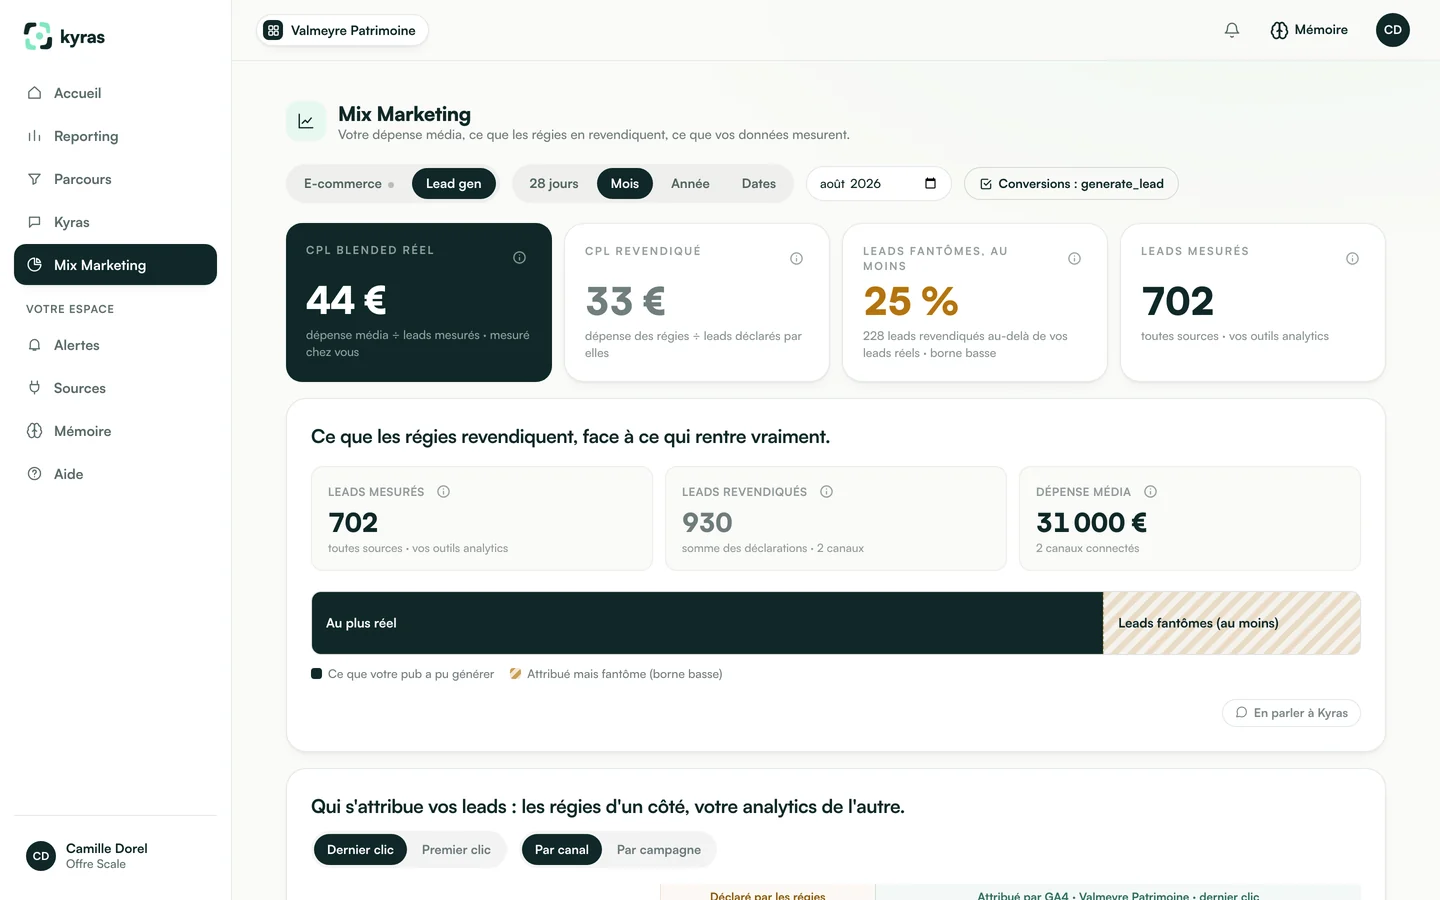Screen dimensions: 1440x900
Task: Open Aide in sidebar
Action: tap(115, 474)
